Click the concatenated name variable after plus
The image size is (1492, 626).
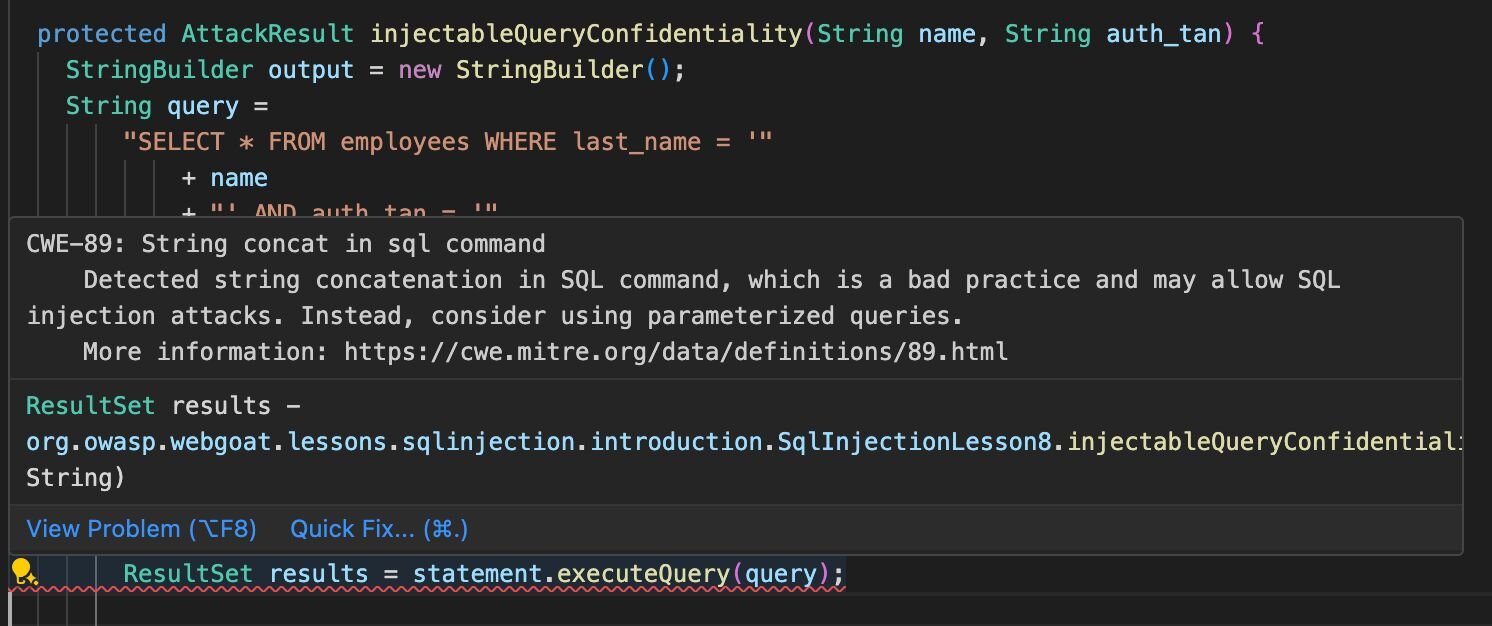click(x=239, y=178)
